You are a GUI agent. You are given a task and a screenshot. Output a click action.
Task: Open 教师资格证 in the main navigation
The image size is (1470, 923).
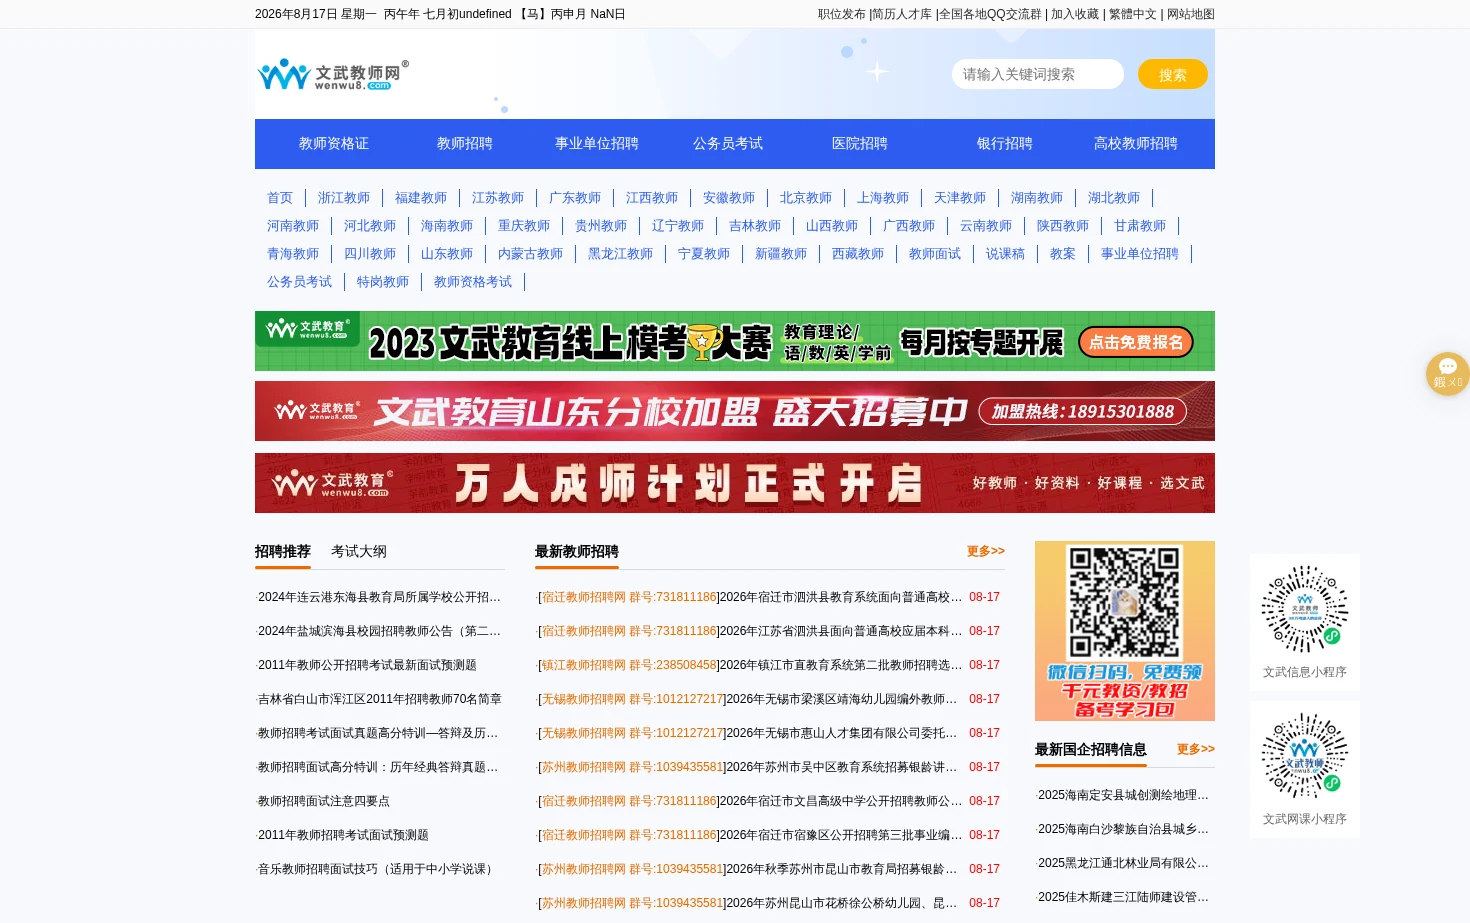[334, 143]
